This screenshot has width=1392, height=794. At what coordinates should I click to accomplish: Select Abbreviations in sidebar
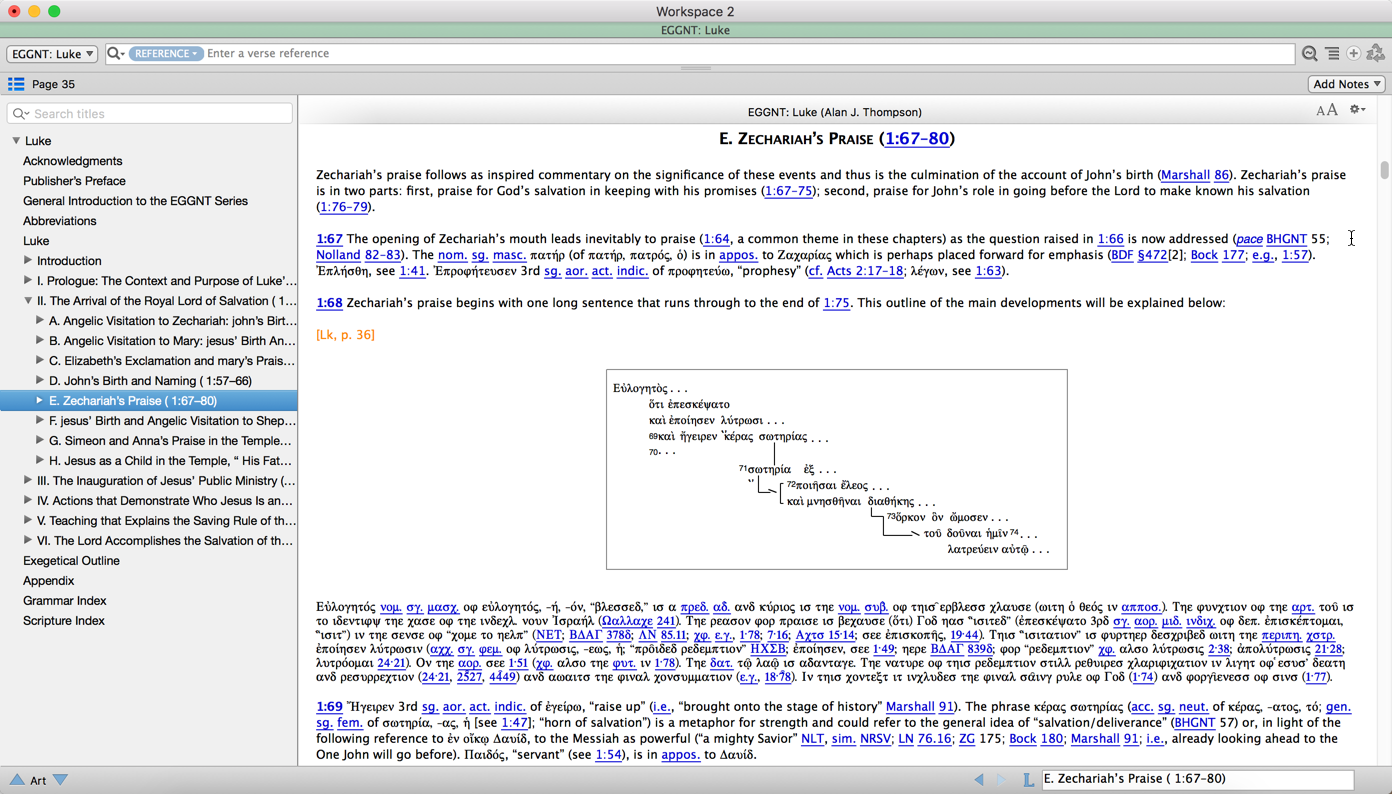coord(60,221)
